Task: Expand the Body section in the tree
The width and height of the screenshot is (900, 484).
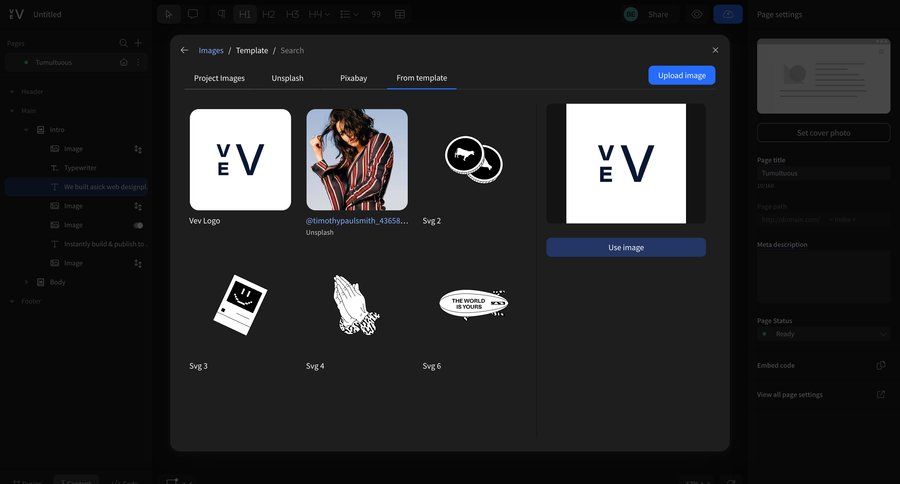Action: [x=27, y=282]
